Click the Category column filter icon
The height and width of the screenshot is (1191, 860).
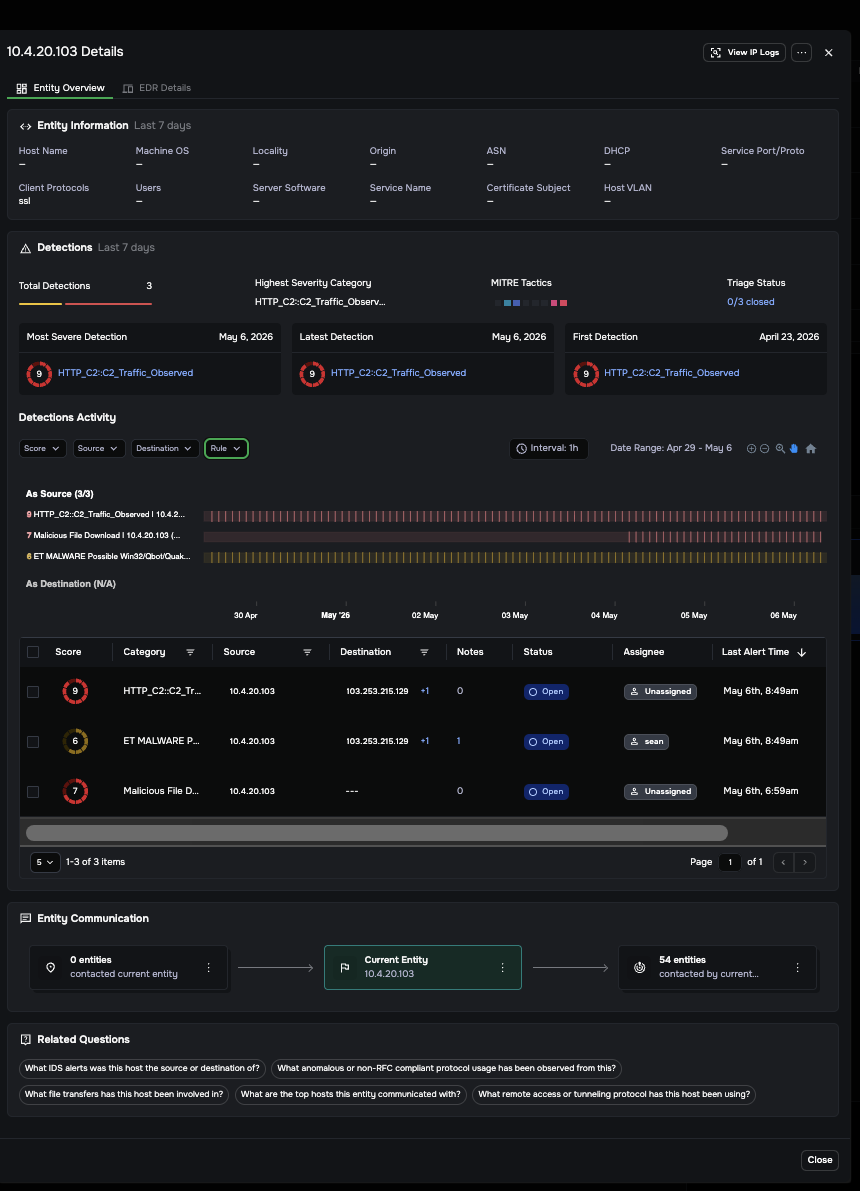(x=190, y=652)
